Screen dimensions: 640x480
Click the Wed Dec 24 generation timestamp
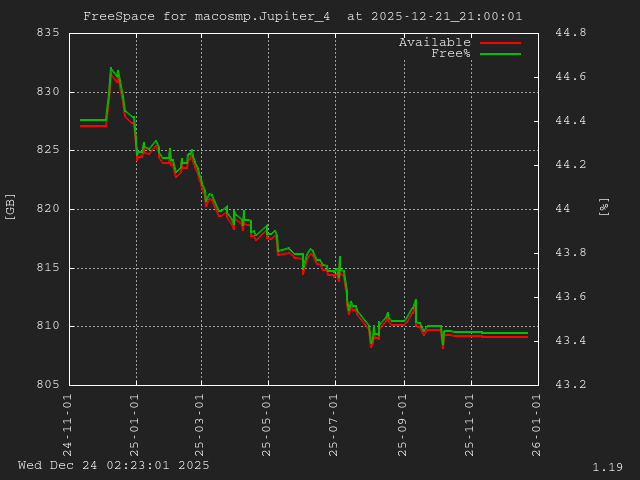pos(114,465)
